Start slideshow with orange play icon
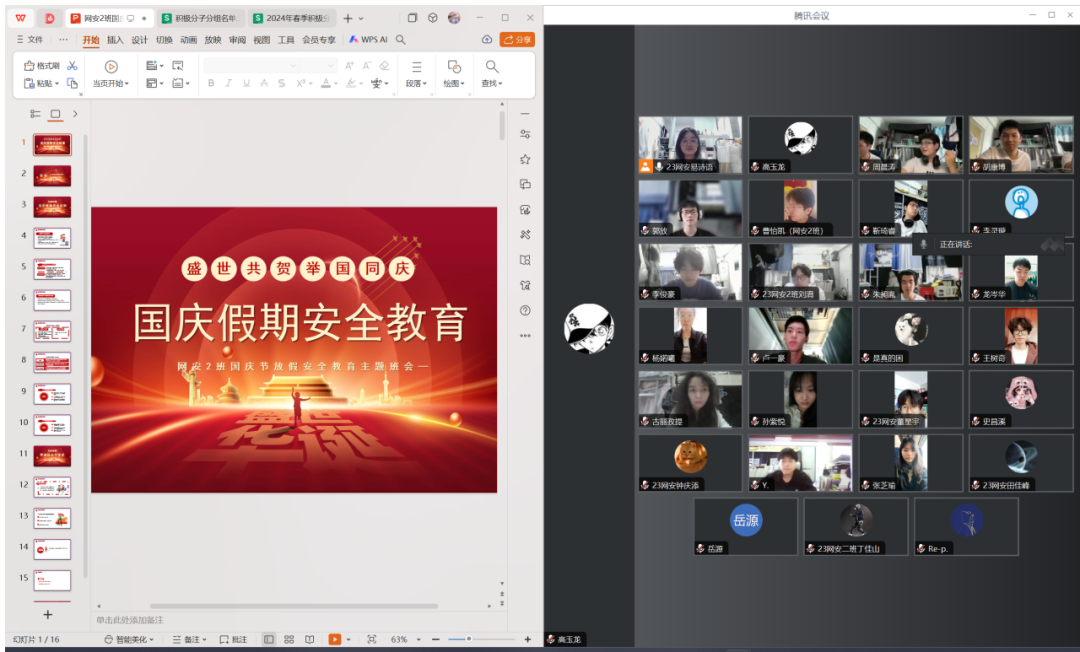Screen dimensions: 1080x652 pos(334,639)
